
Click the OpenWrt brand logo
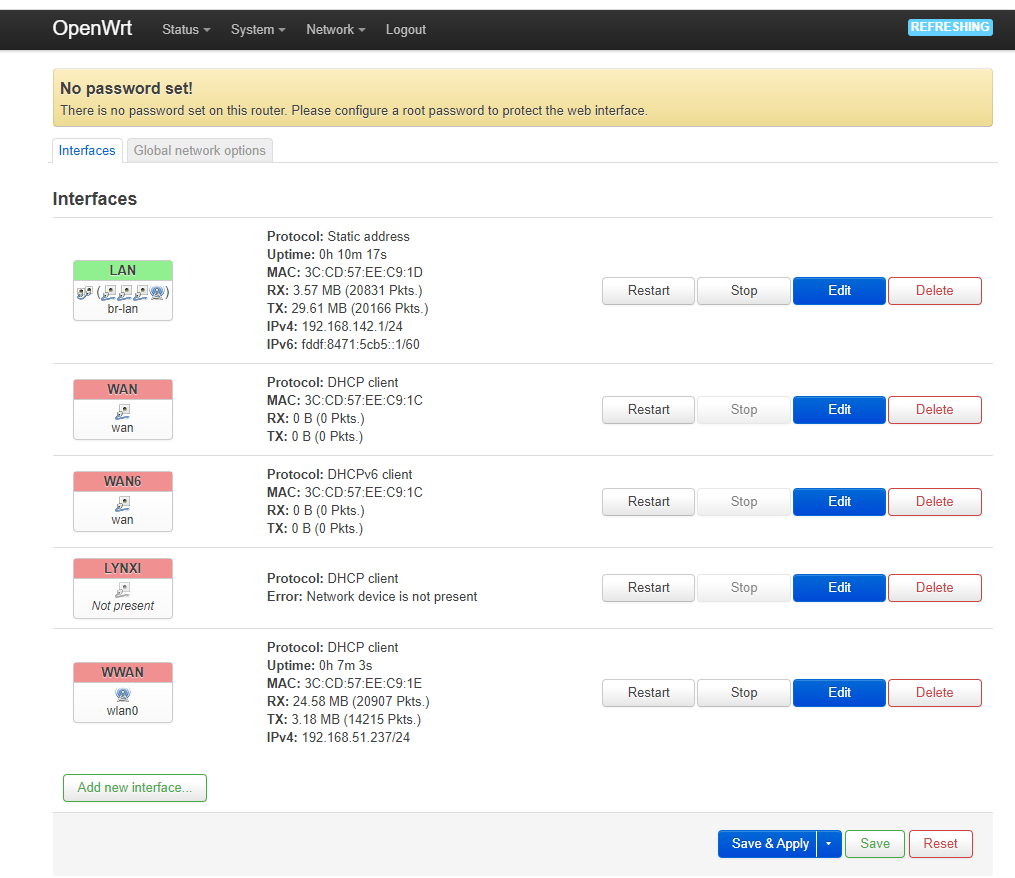(92, 28)
